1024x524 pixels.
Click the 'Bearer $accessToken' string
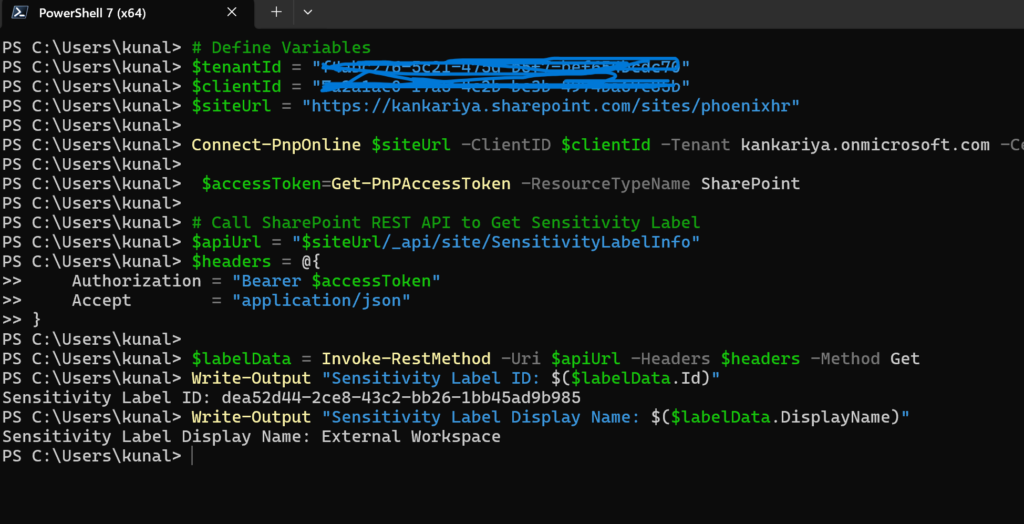coord(336,281)
